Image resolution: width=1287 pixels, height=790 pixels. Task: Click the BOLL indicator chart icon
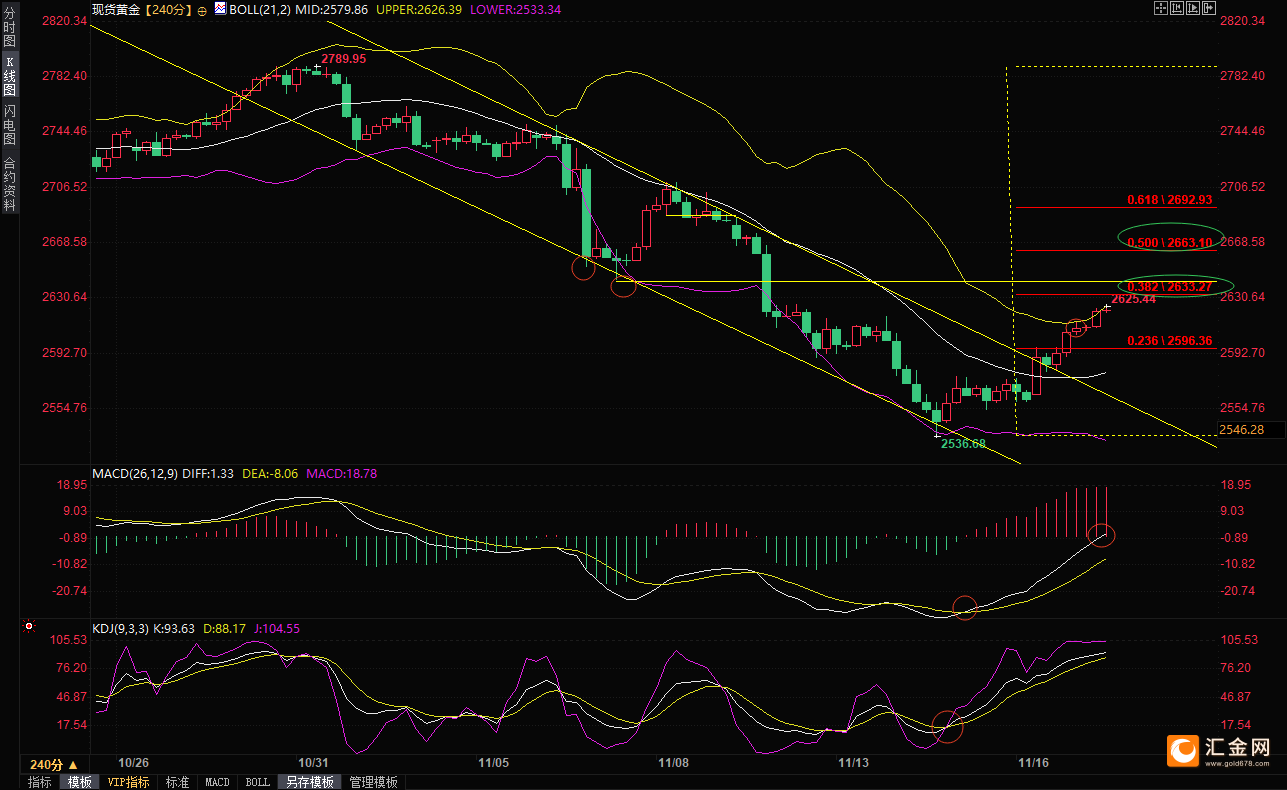pyautogui.click(x=220, y=8)
